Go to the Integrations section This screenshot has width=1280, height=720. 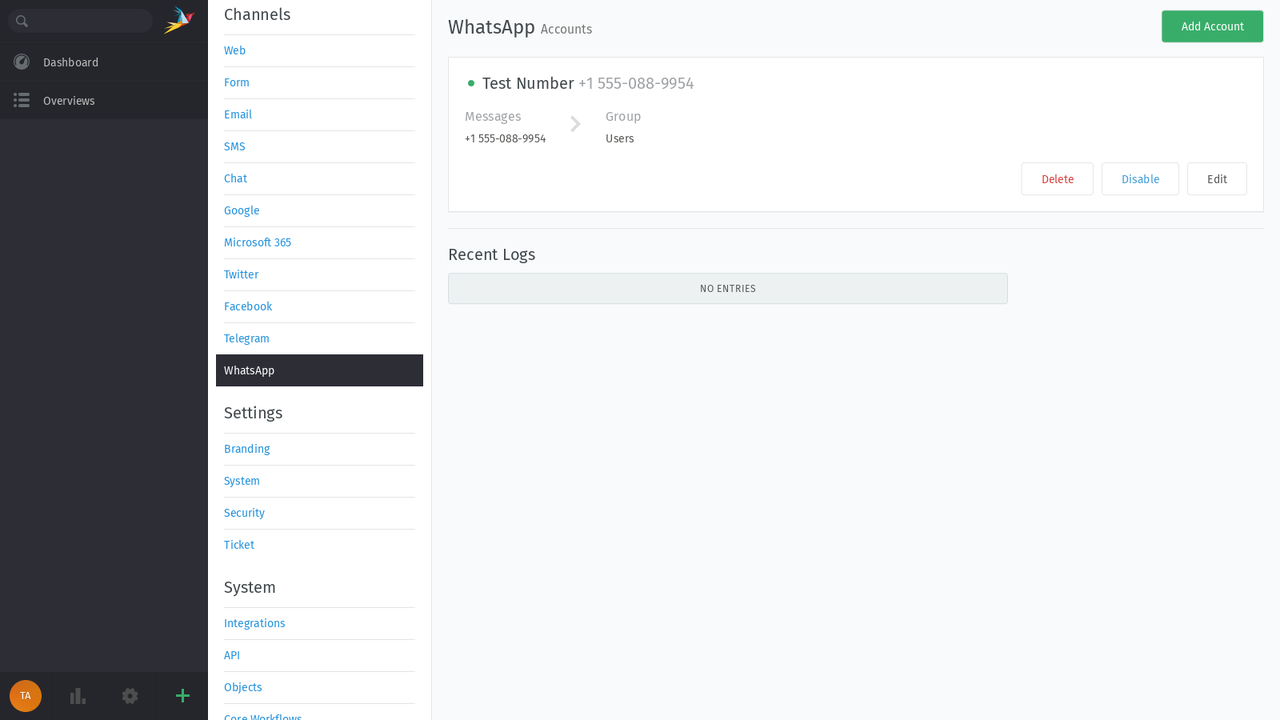tap(254, 623)
